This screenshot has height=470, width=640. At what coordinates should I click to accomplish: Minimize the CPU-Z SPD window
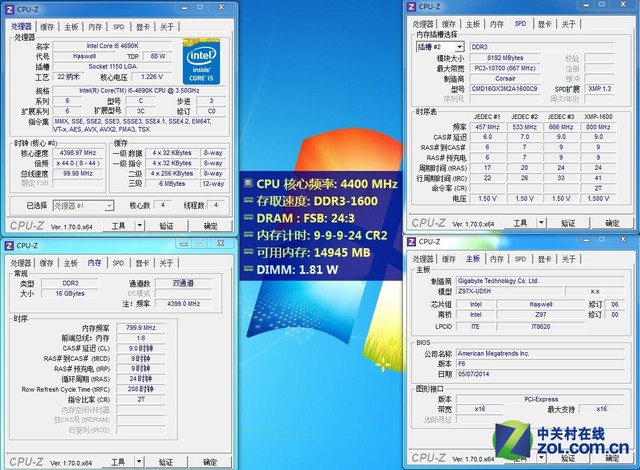[586, 5]
